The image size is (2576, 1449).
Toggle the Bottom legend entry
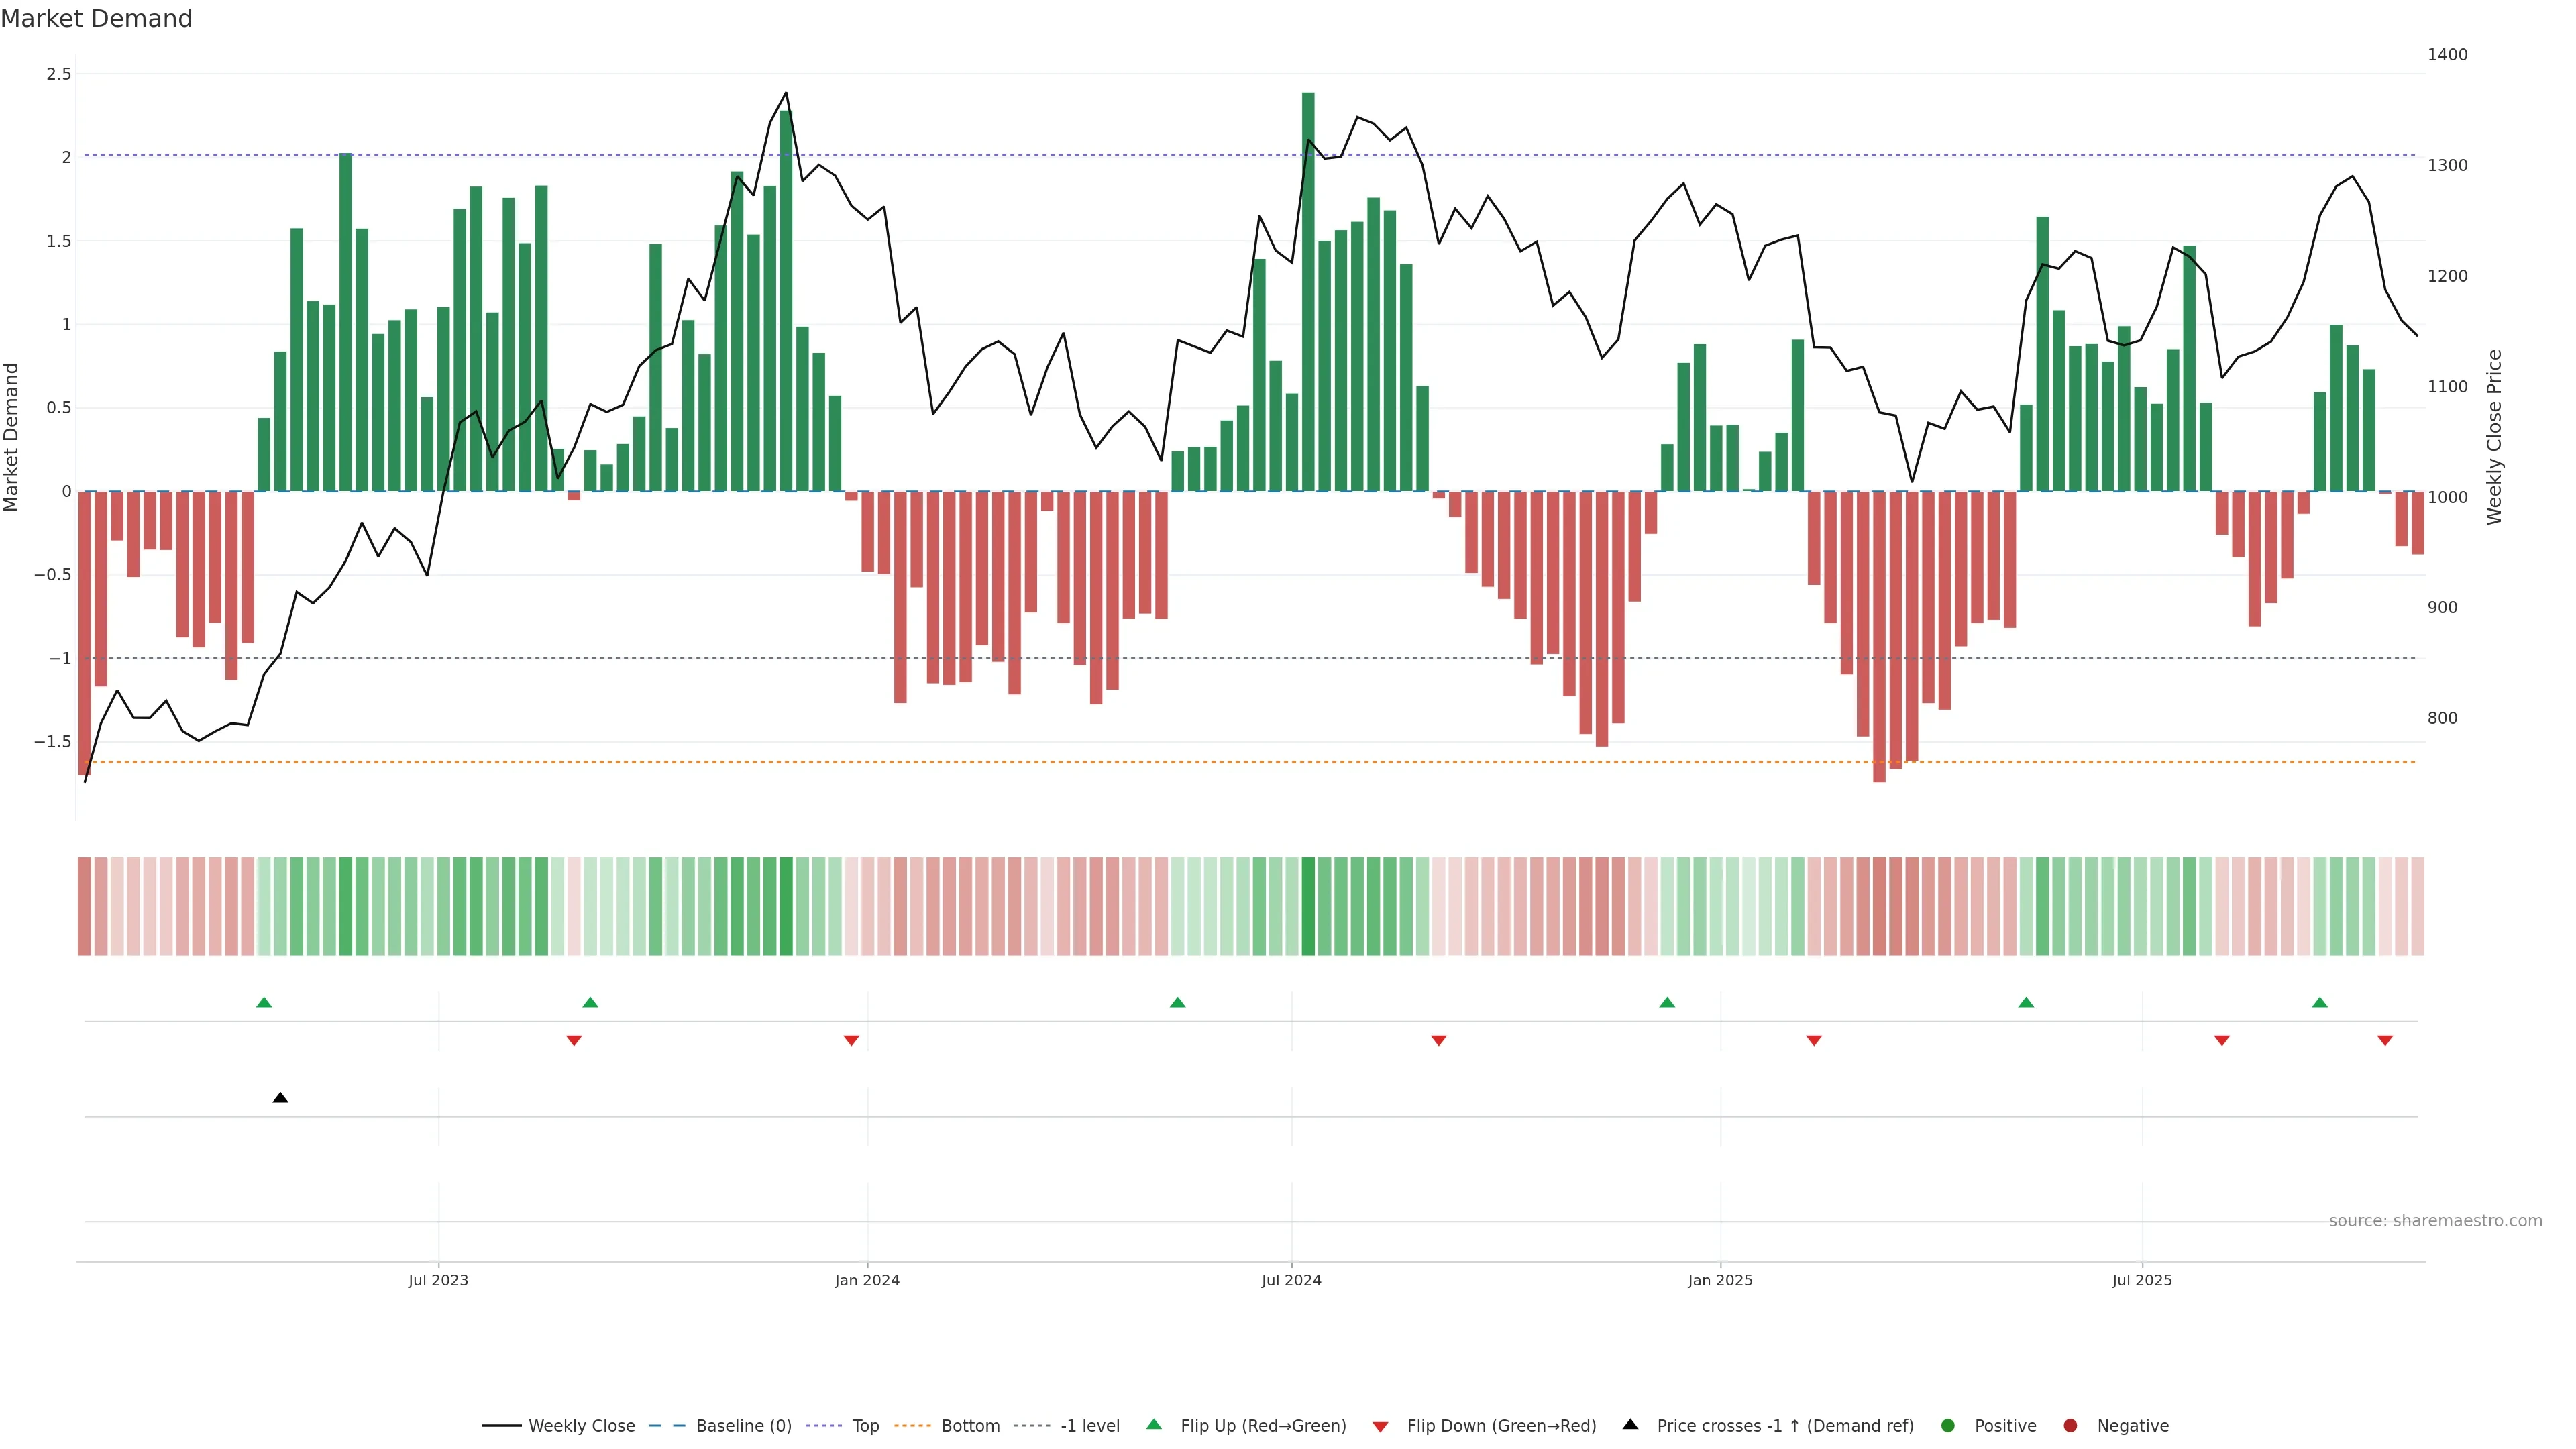(970, 1426)
